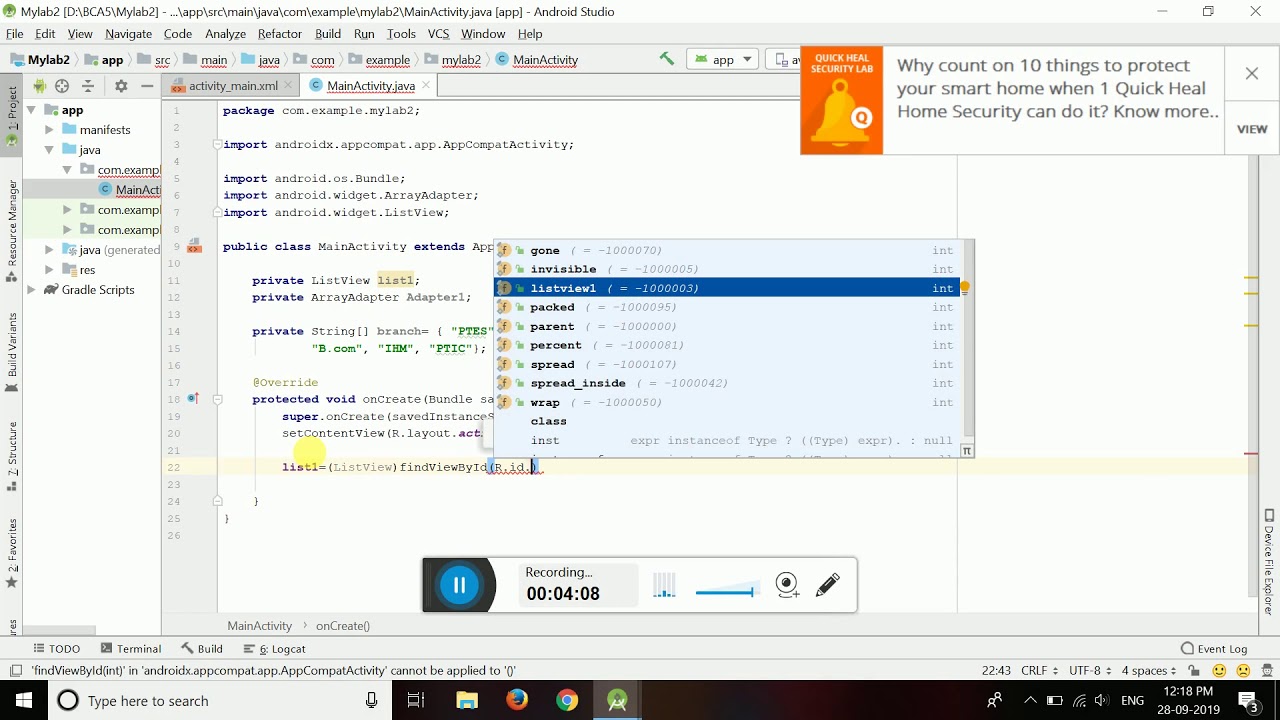Click the pi icon in completion popup
Image resolution: width=1280 pixels, height=720 pixels.
(967, 451)
